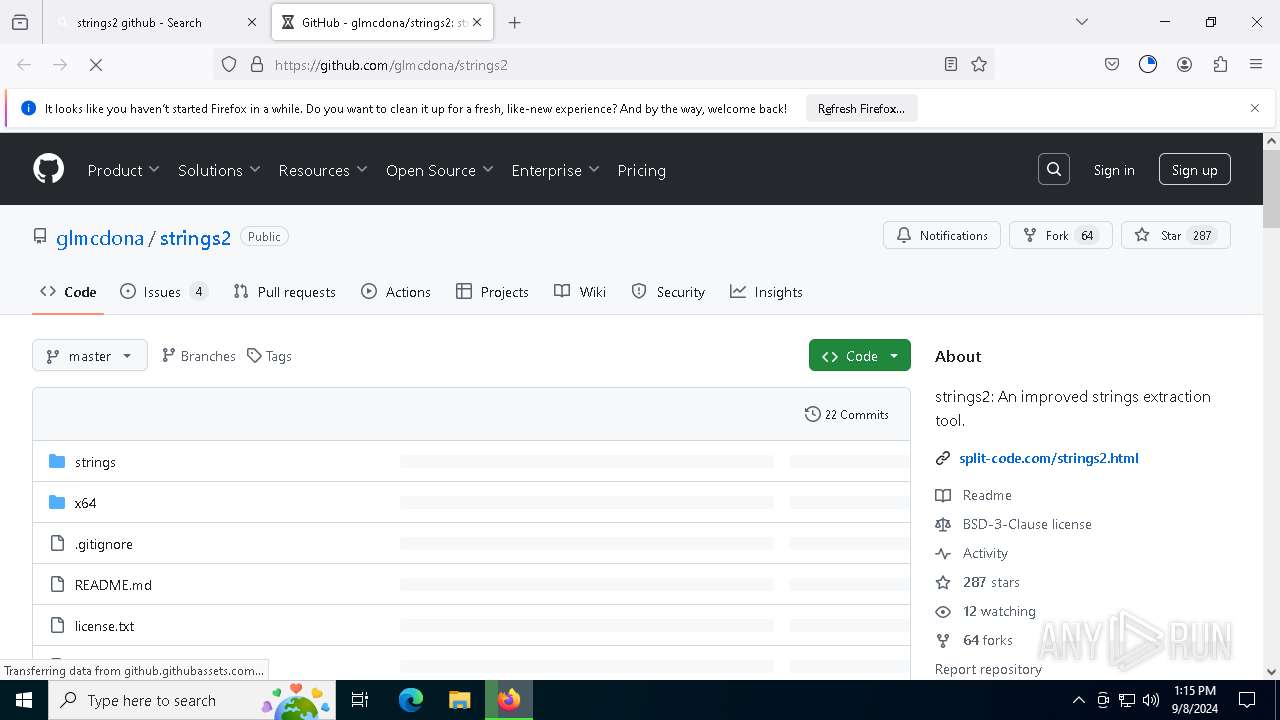The width and height of the screenshot is (1280, 720).
Task: View Tags list
Action: pos(269,356)
